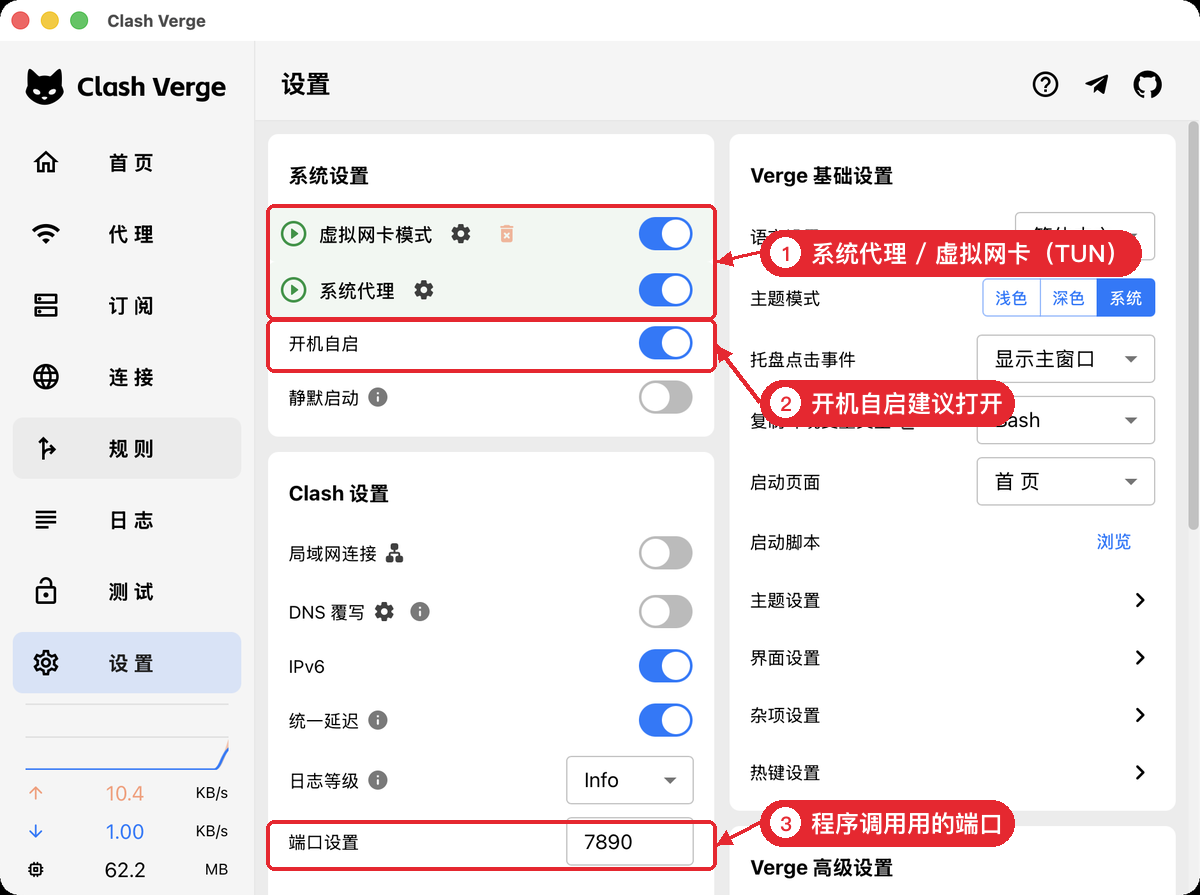
Task: Open the 订阅 sidebar page
Action: (127, 306)
